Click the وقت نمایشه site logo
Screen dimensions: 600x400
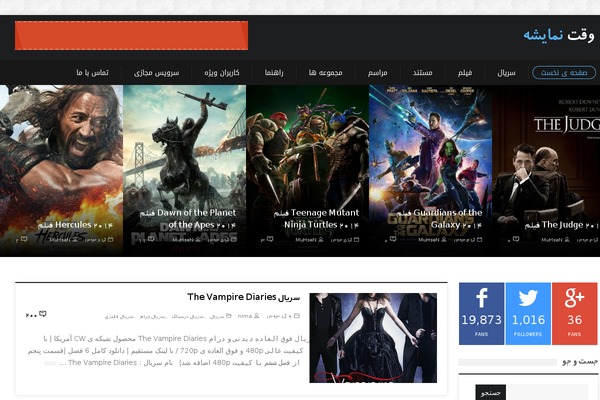(x=559, y=35)
